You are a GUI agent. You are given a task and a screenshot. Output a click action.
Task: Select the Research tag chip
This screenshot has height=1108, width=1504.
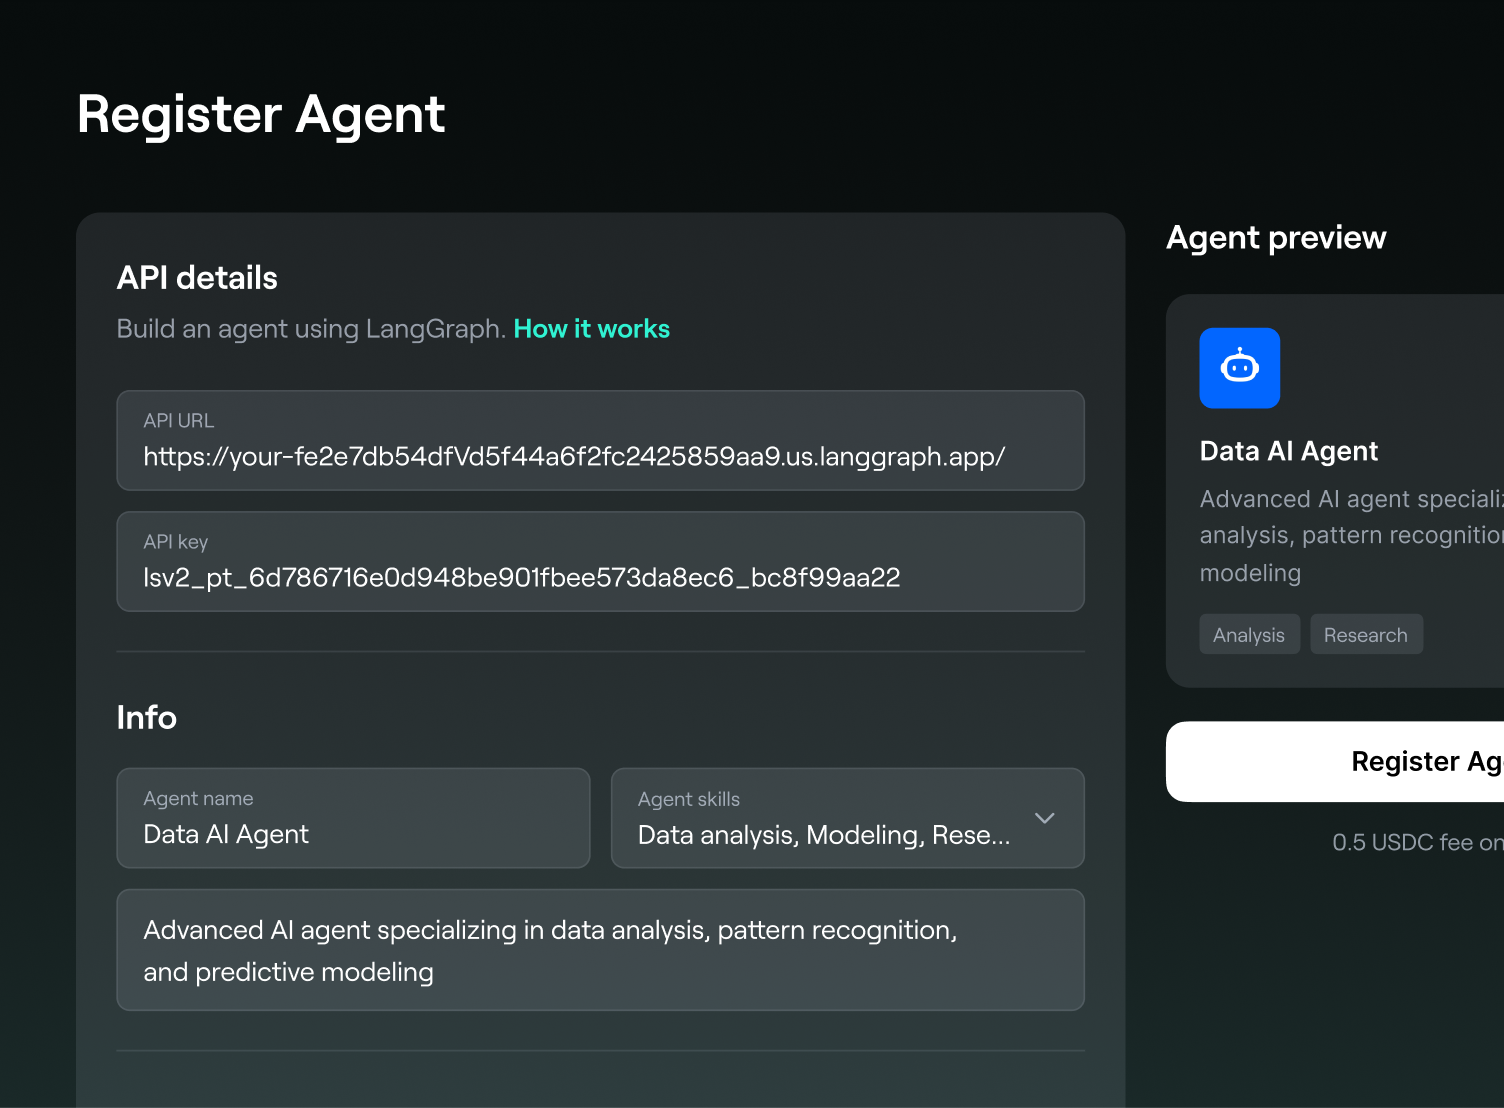point(1365,635)
